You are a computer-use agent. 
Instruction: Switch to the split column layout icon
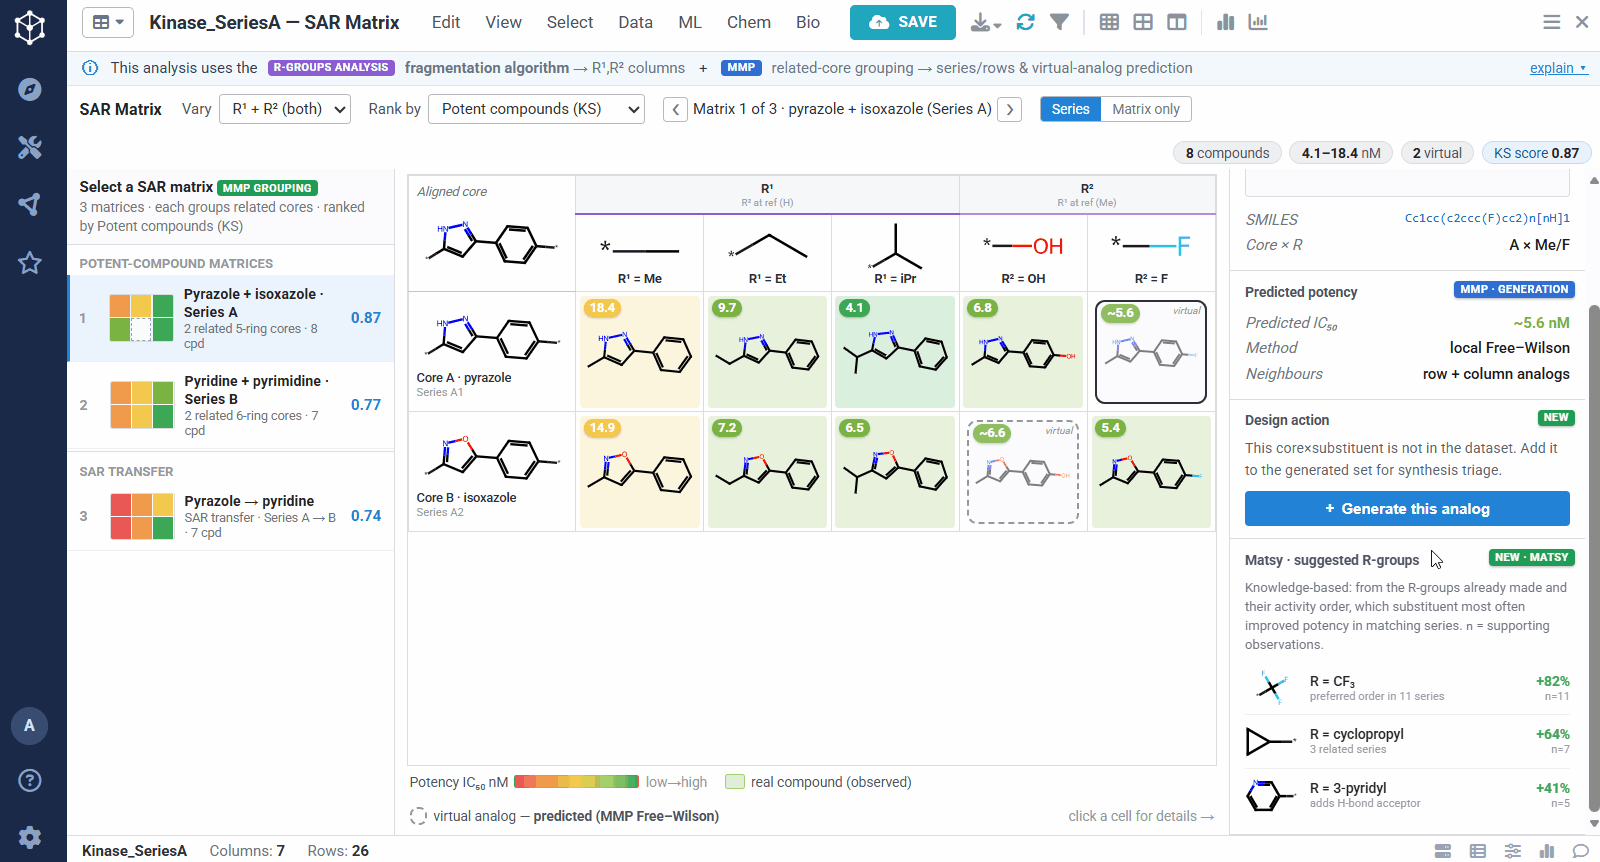1177,22
